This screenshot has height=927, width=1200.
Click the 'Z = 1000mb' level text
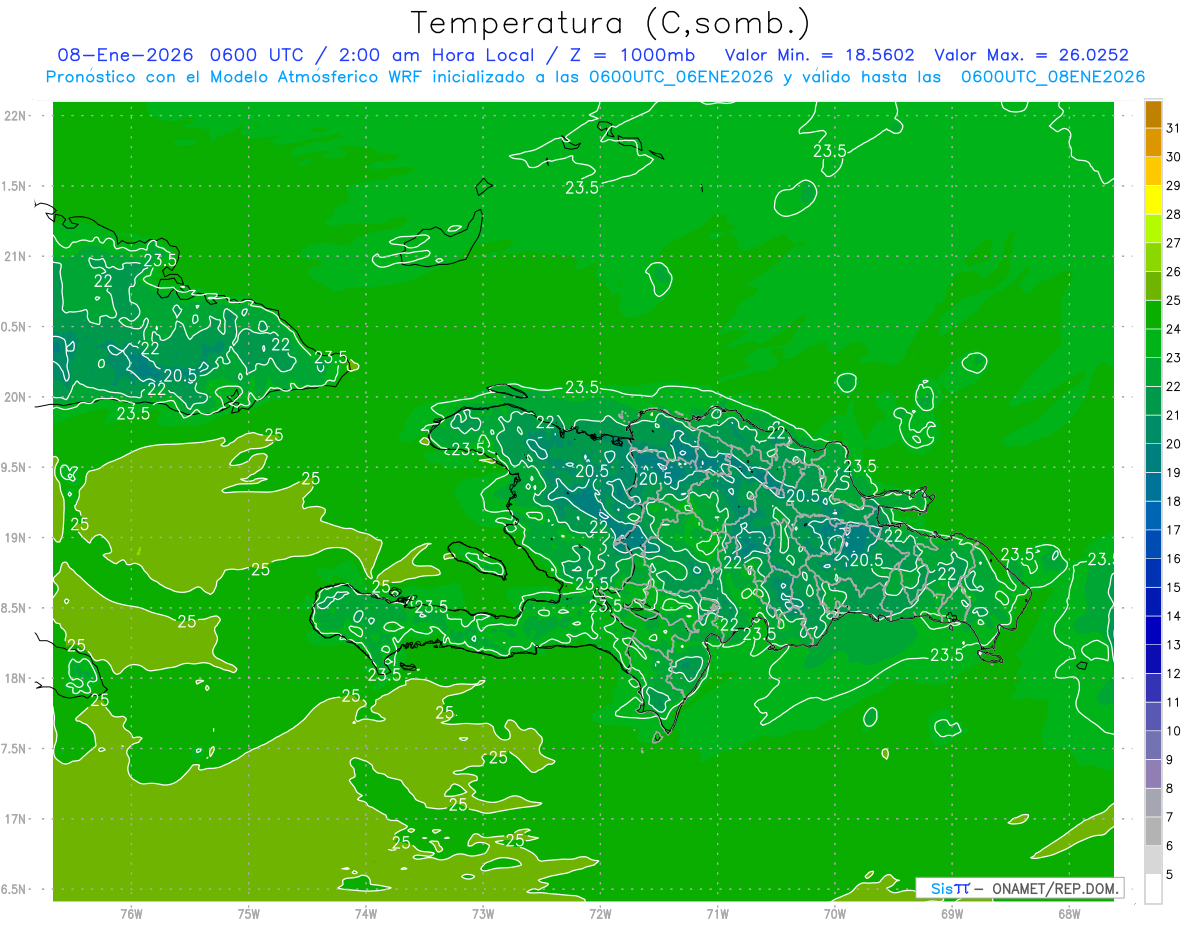click(x=634, y=55)
